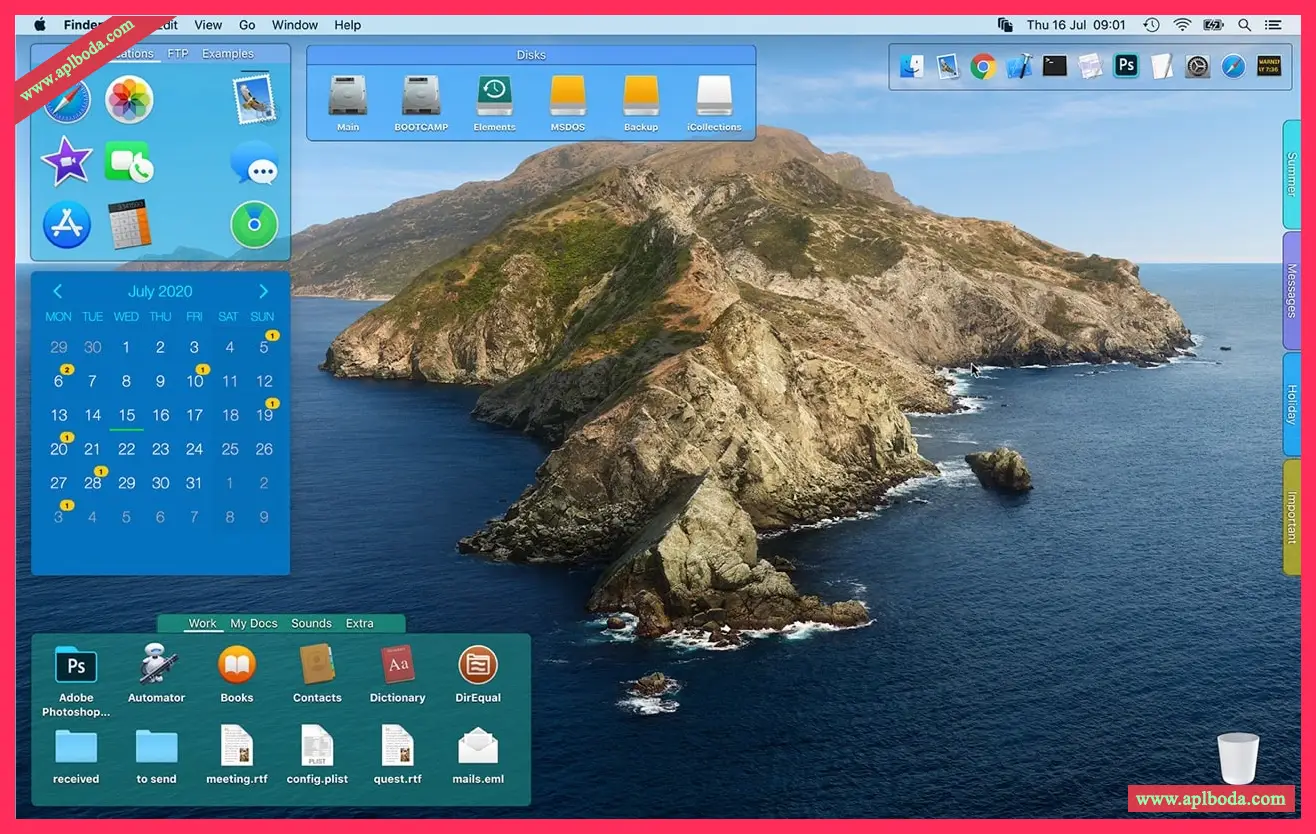
Task: Select July 28 in the calendar
Action: (93, 483)
